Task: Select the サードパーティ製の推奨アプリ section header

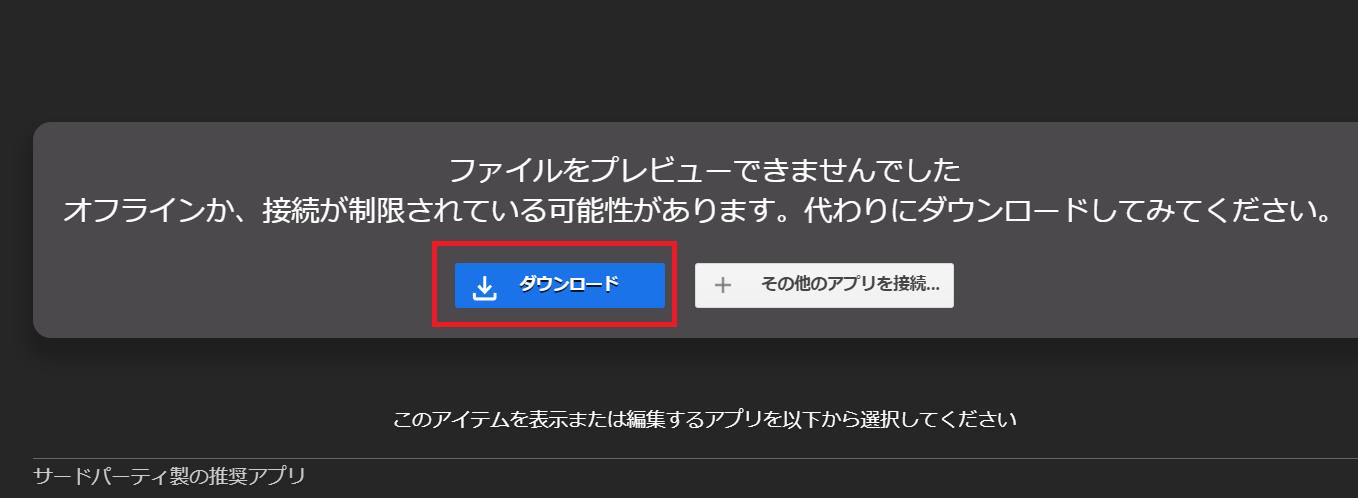Action: (x=168, y=475)
